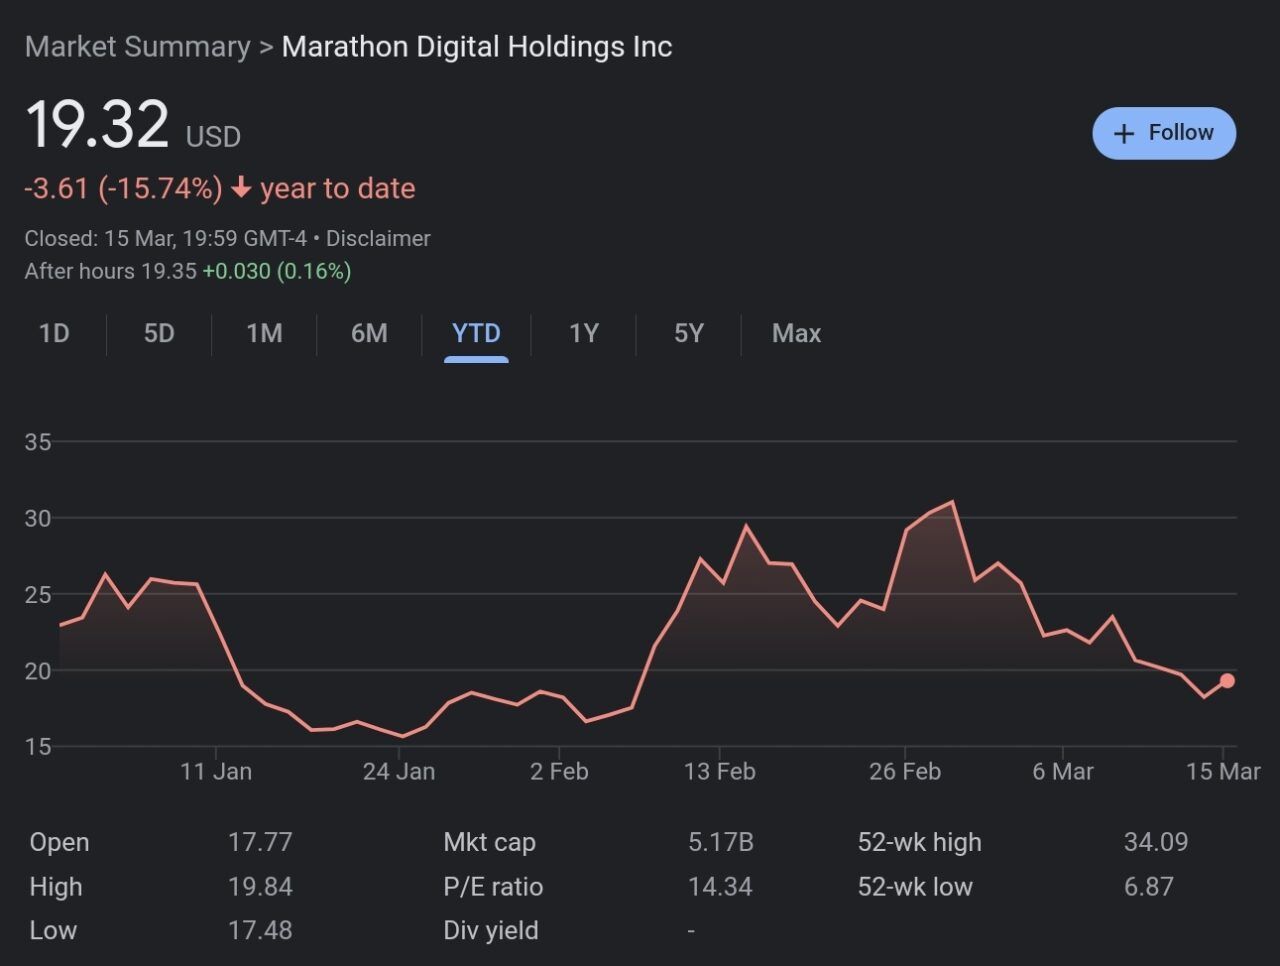This screenshot has width=1280, height=966.
Task: View the 1Y chart range
Action: coord(583,333)
